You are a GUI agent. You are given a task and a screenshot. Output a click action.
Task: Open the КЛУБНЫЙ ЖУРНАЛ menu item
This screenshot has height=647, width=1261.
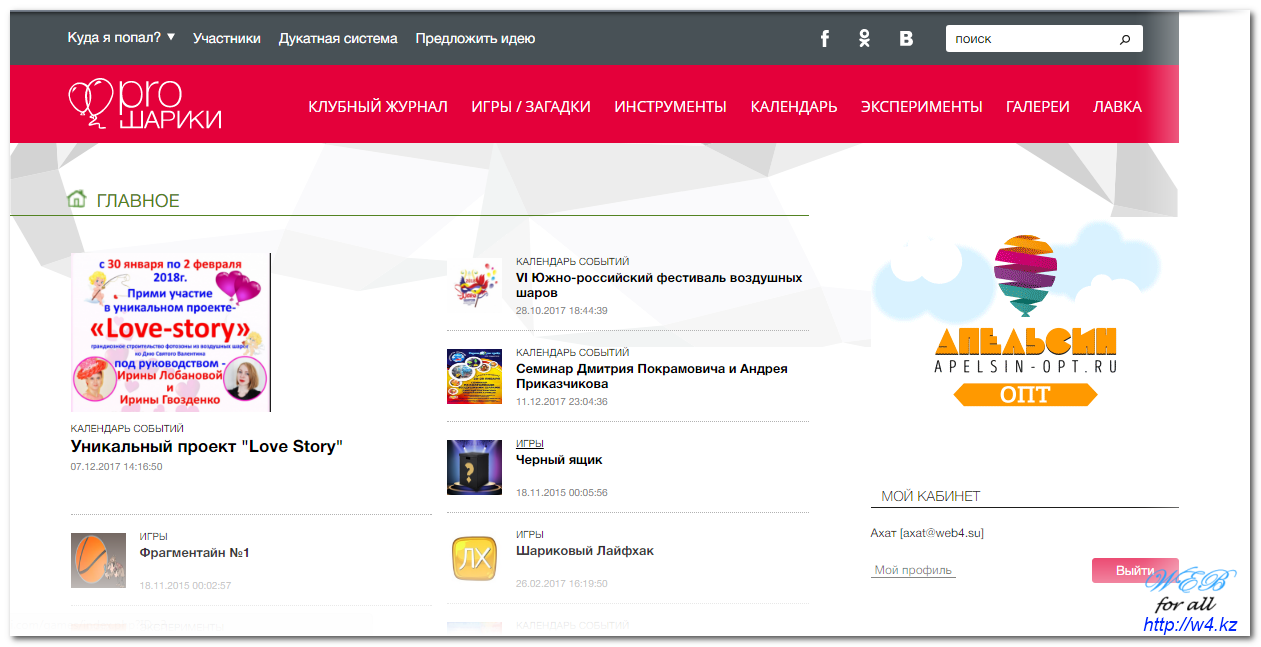click(x=378, y=106)
